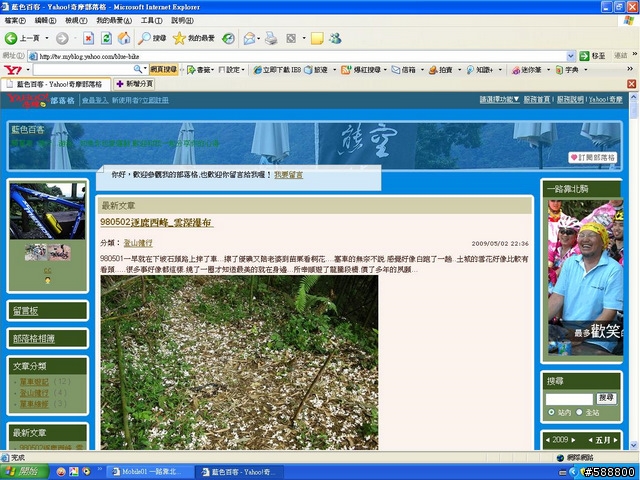
Task: Click the History toolbar icon
Action: coord(228,38)
